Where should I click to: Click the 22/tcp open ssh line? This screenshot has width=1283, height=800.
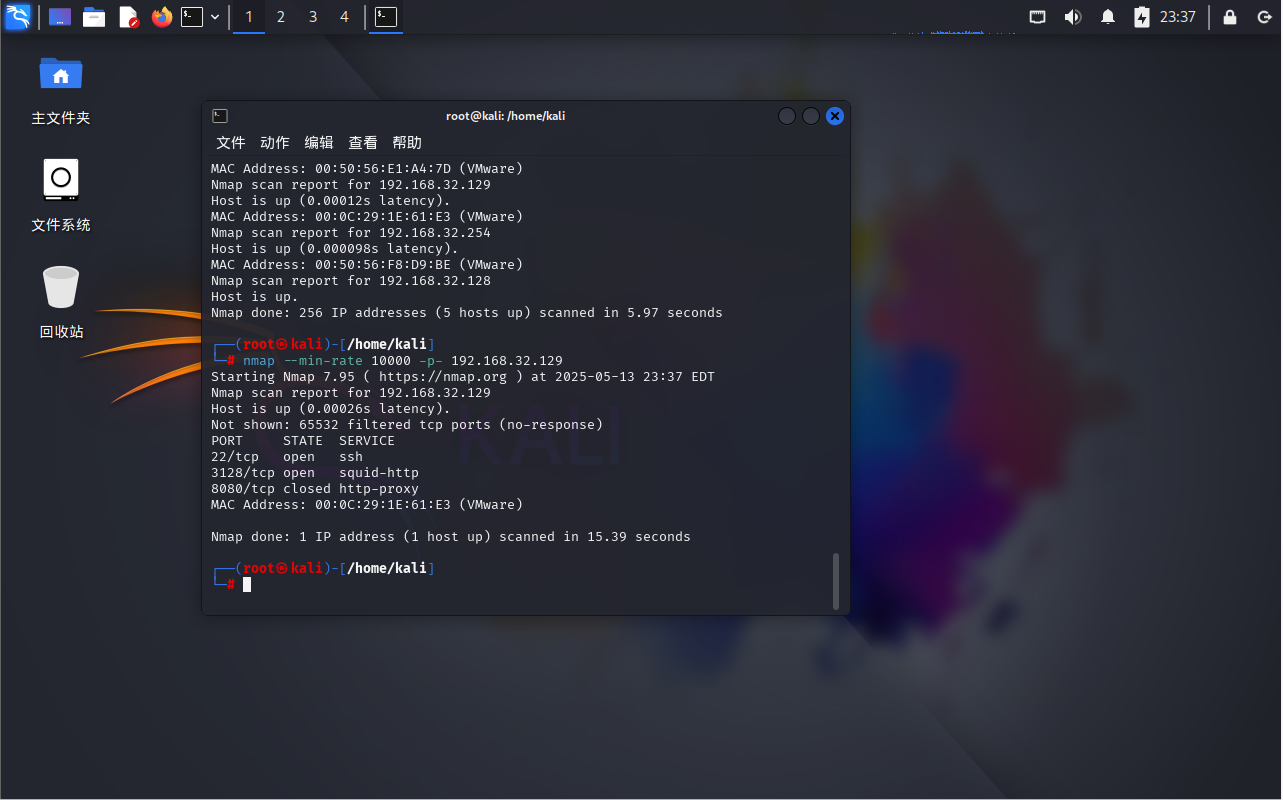[x=287, y=457]
